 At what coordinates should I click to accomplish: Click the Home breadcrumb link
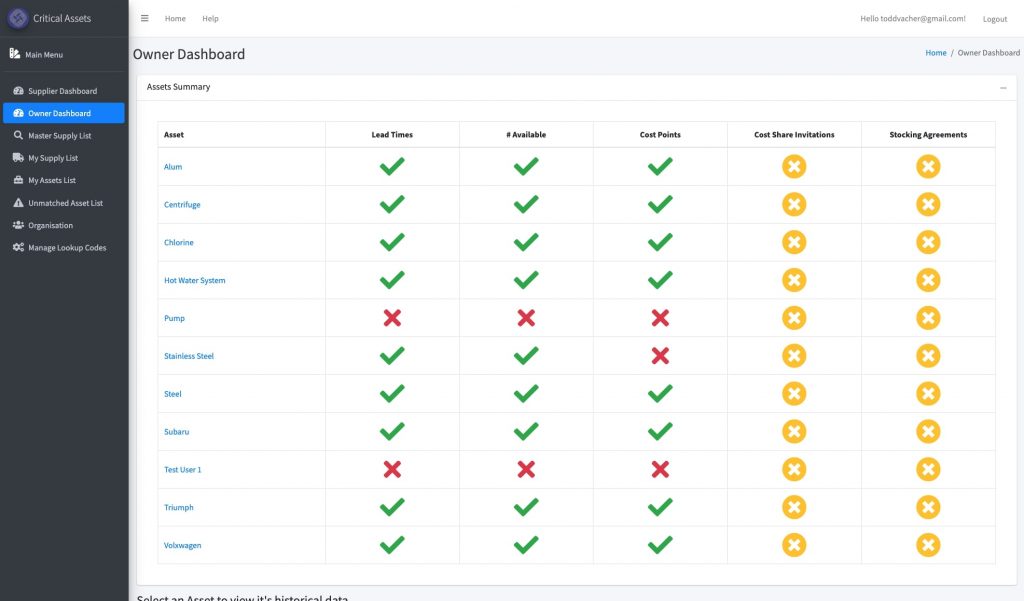pyautogui.click(x=935, y=53)
